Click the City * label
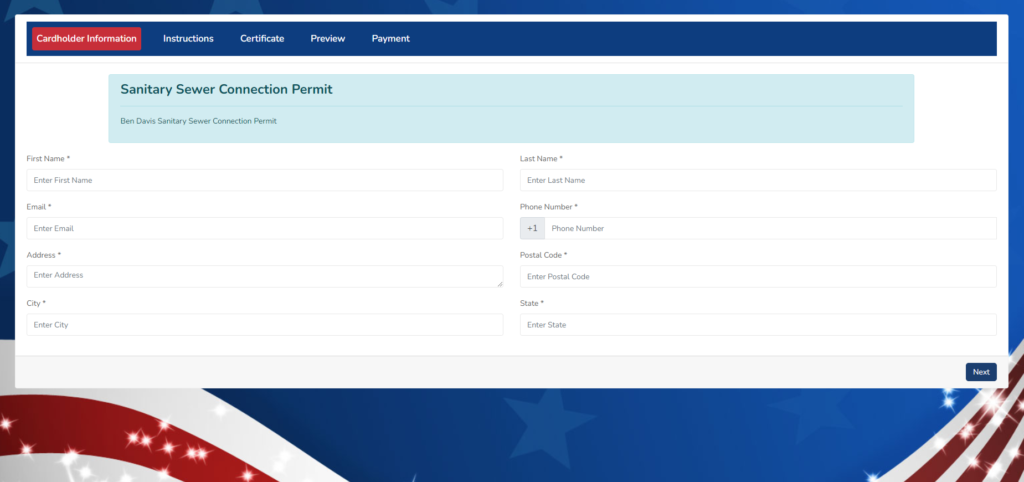The width and height of the screenshot is (1024, 482). tap(36, 304)
